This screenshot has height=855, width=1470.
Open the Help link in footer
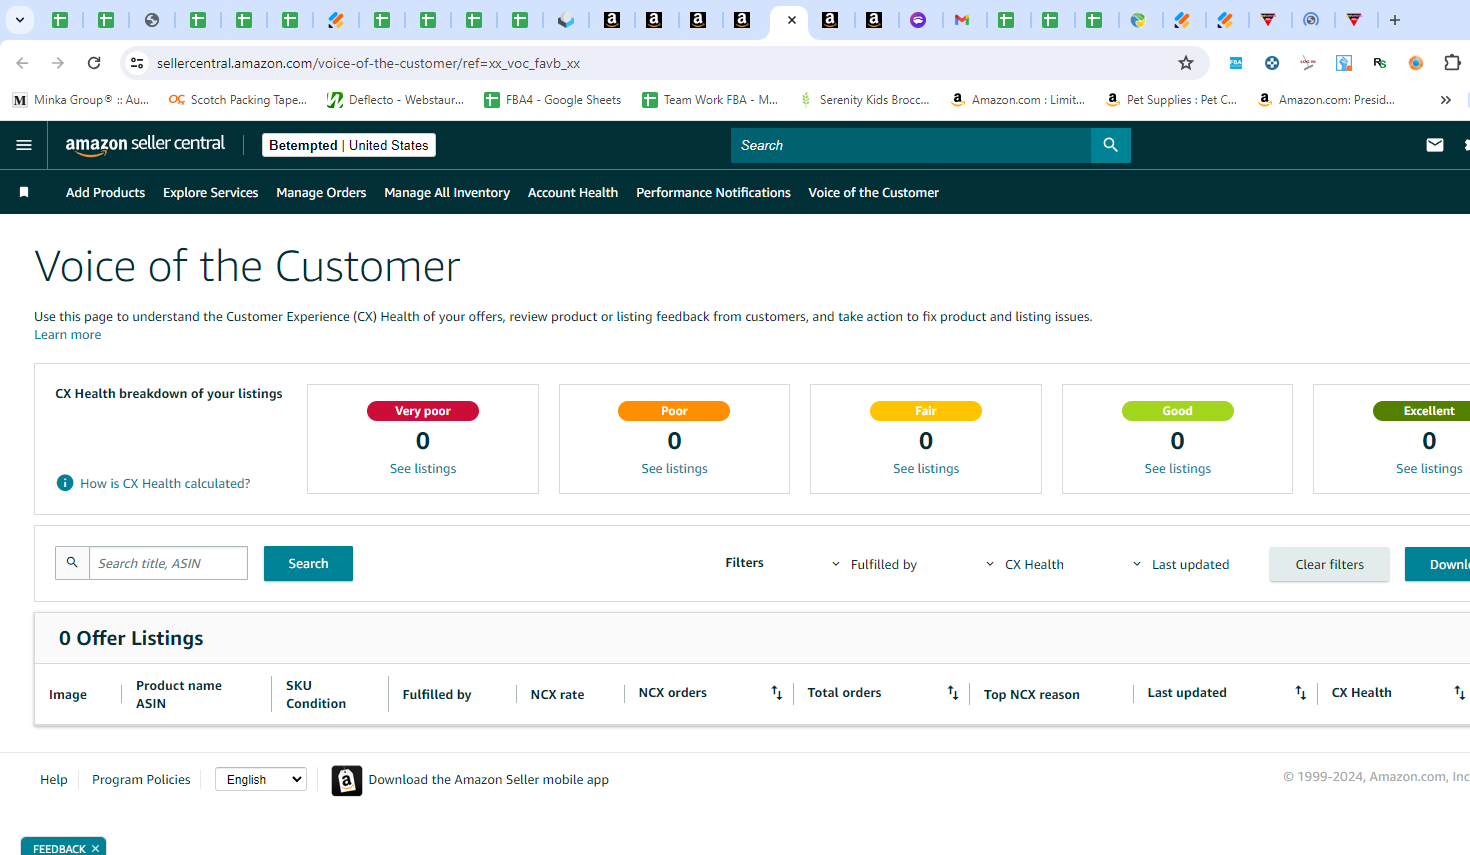[54, 779]
